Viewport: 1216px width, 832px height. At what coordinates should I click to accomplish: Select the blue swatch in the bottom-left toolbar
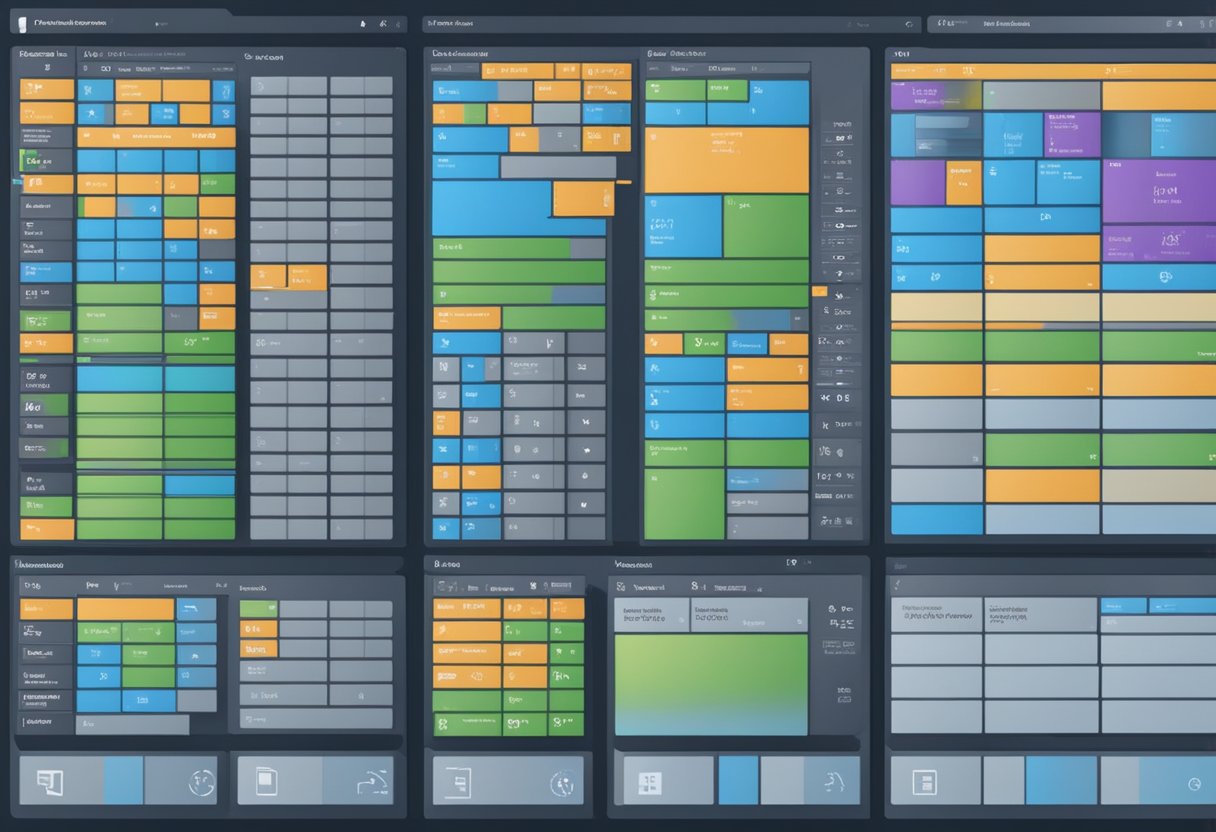123,780
